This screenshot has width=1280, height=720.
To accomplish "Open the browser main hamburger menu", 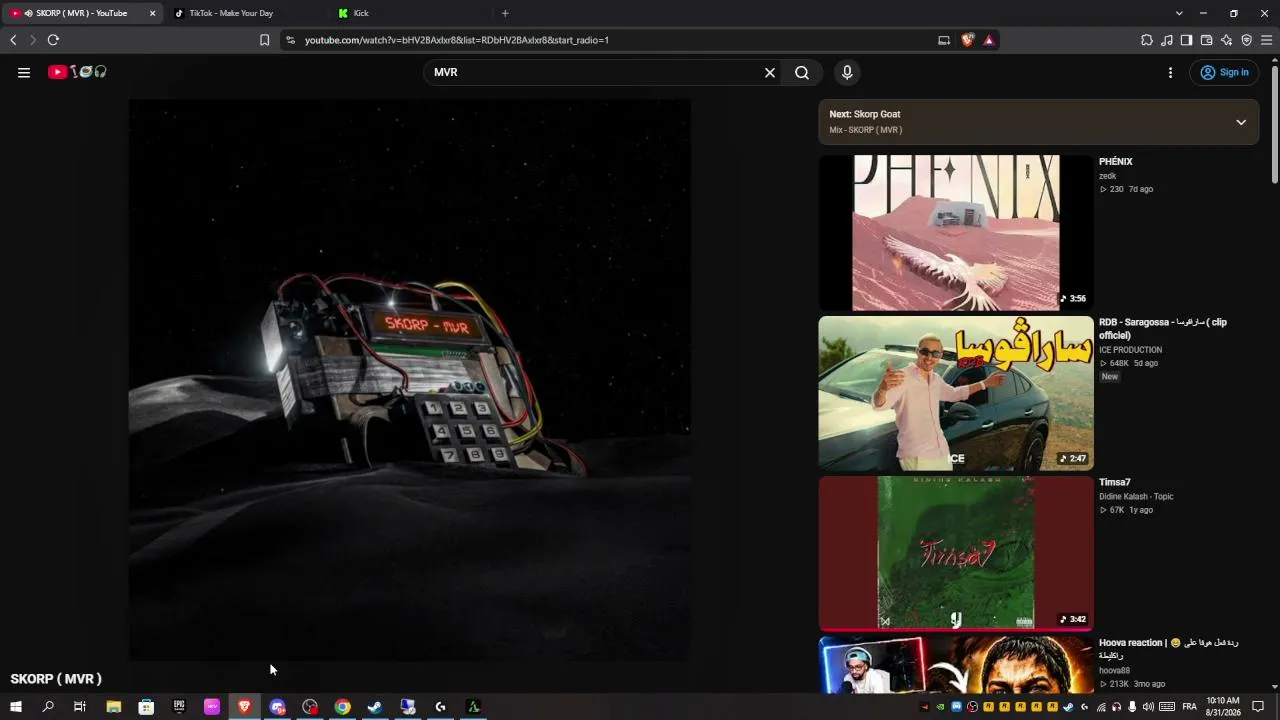I will [1266, 40].
